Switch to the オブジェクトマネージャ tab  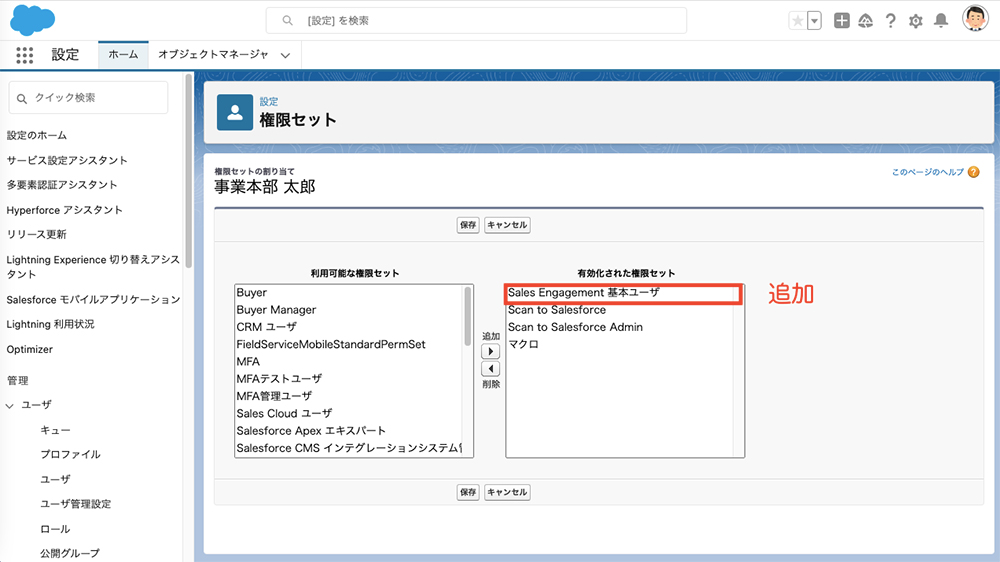[x=213, y=55]
